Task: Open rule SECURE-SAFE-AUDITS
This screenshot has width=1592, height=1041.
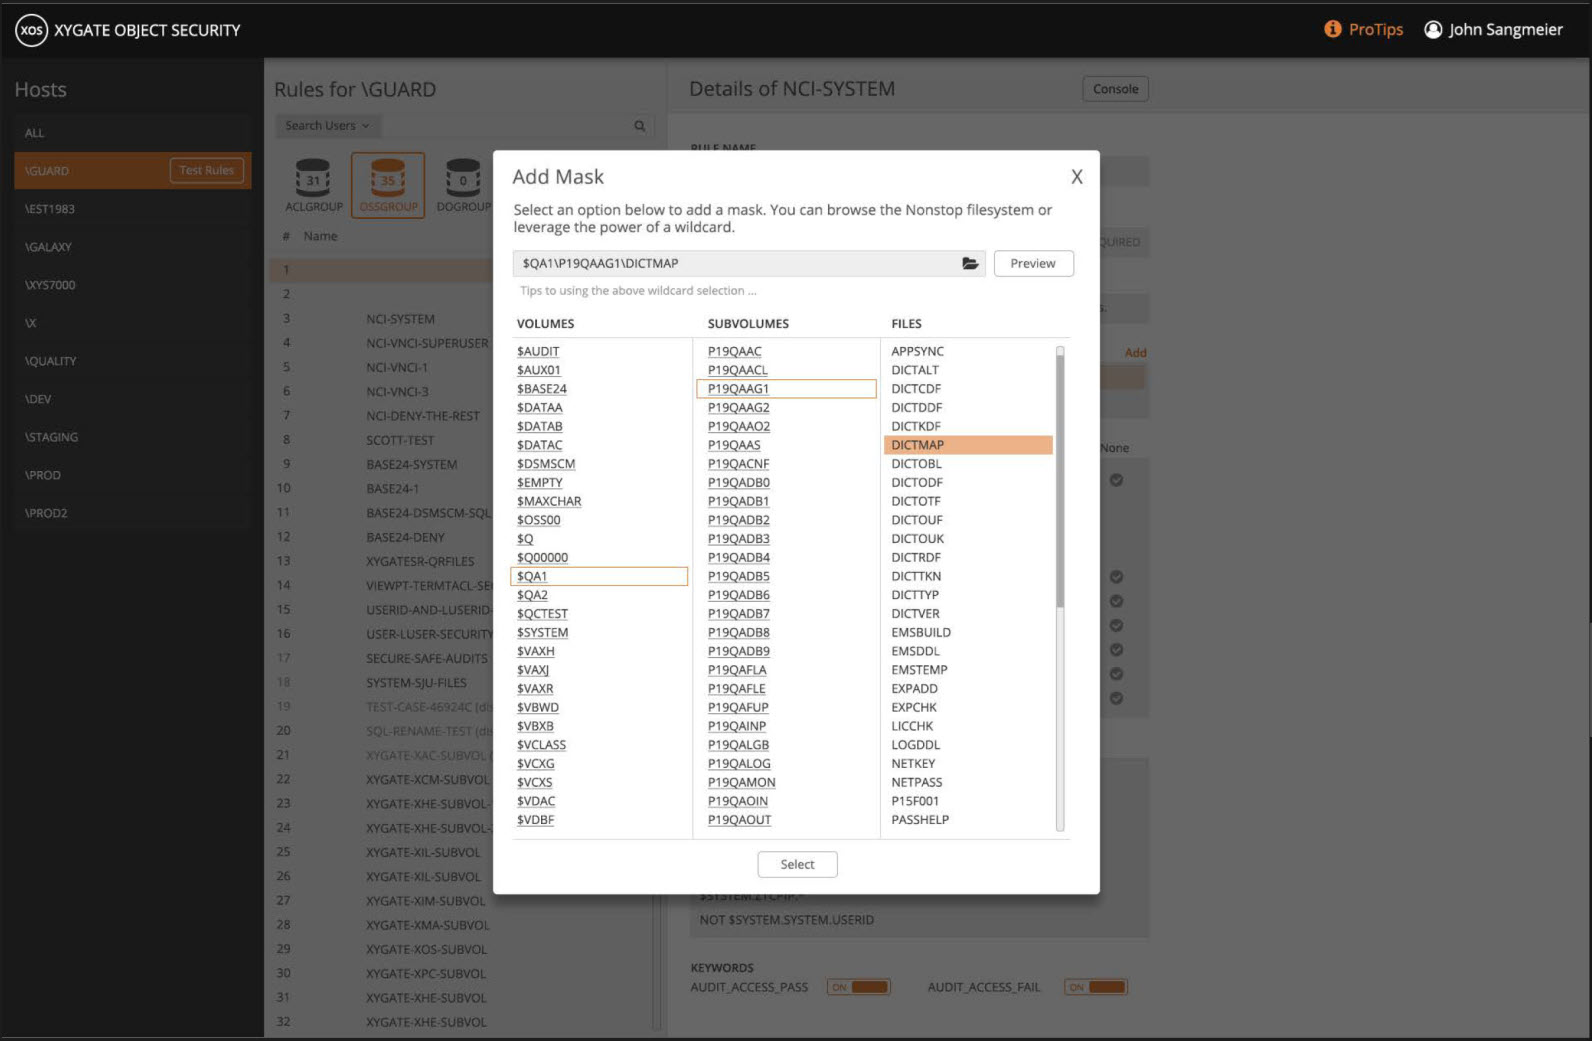Action: click(426, 658)
